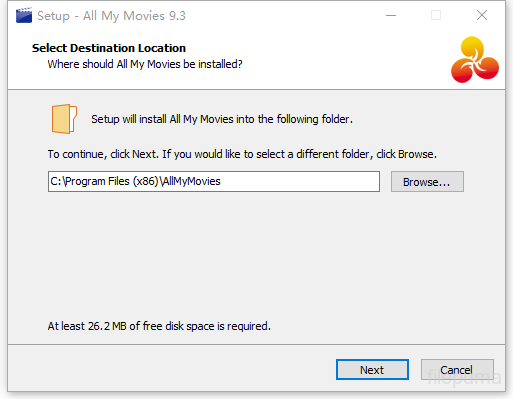Close the setup window
This screenshot has height=399, width=513.
click(482, 15)
